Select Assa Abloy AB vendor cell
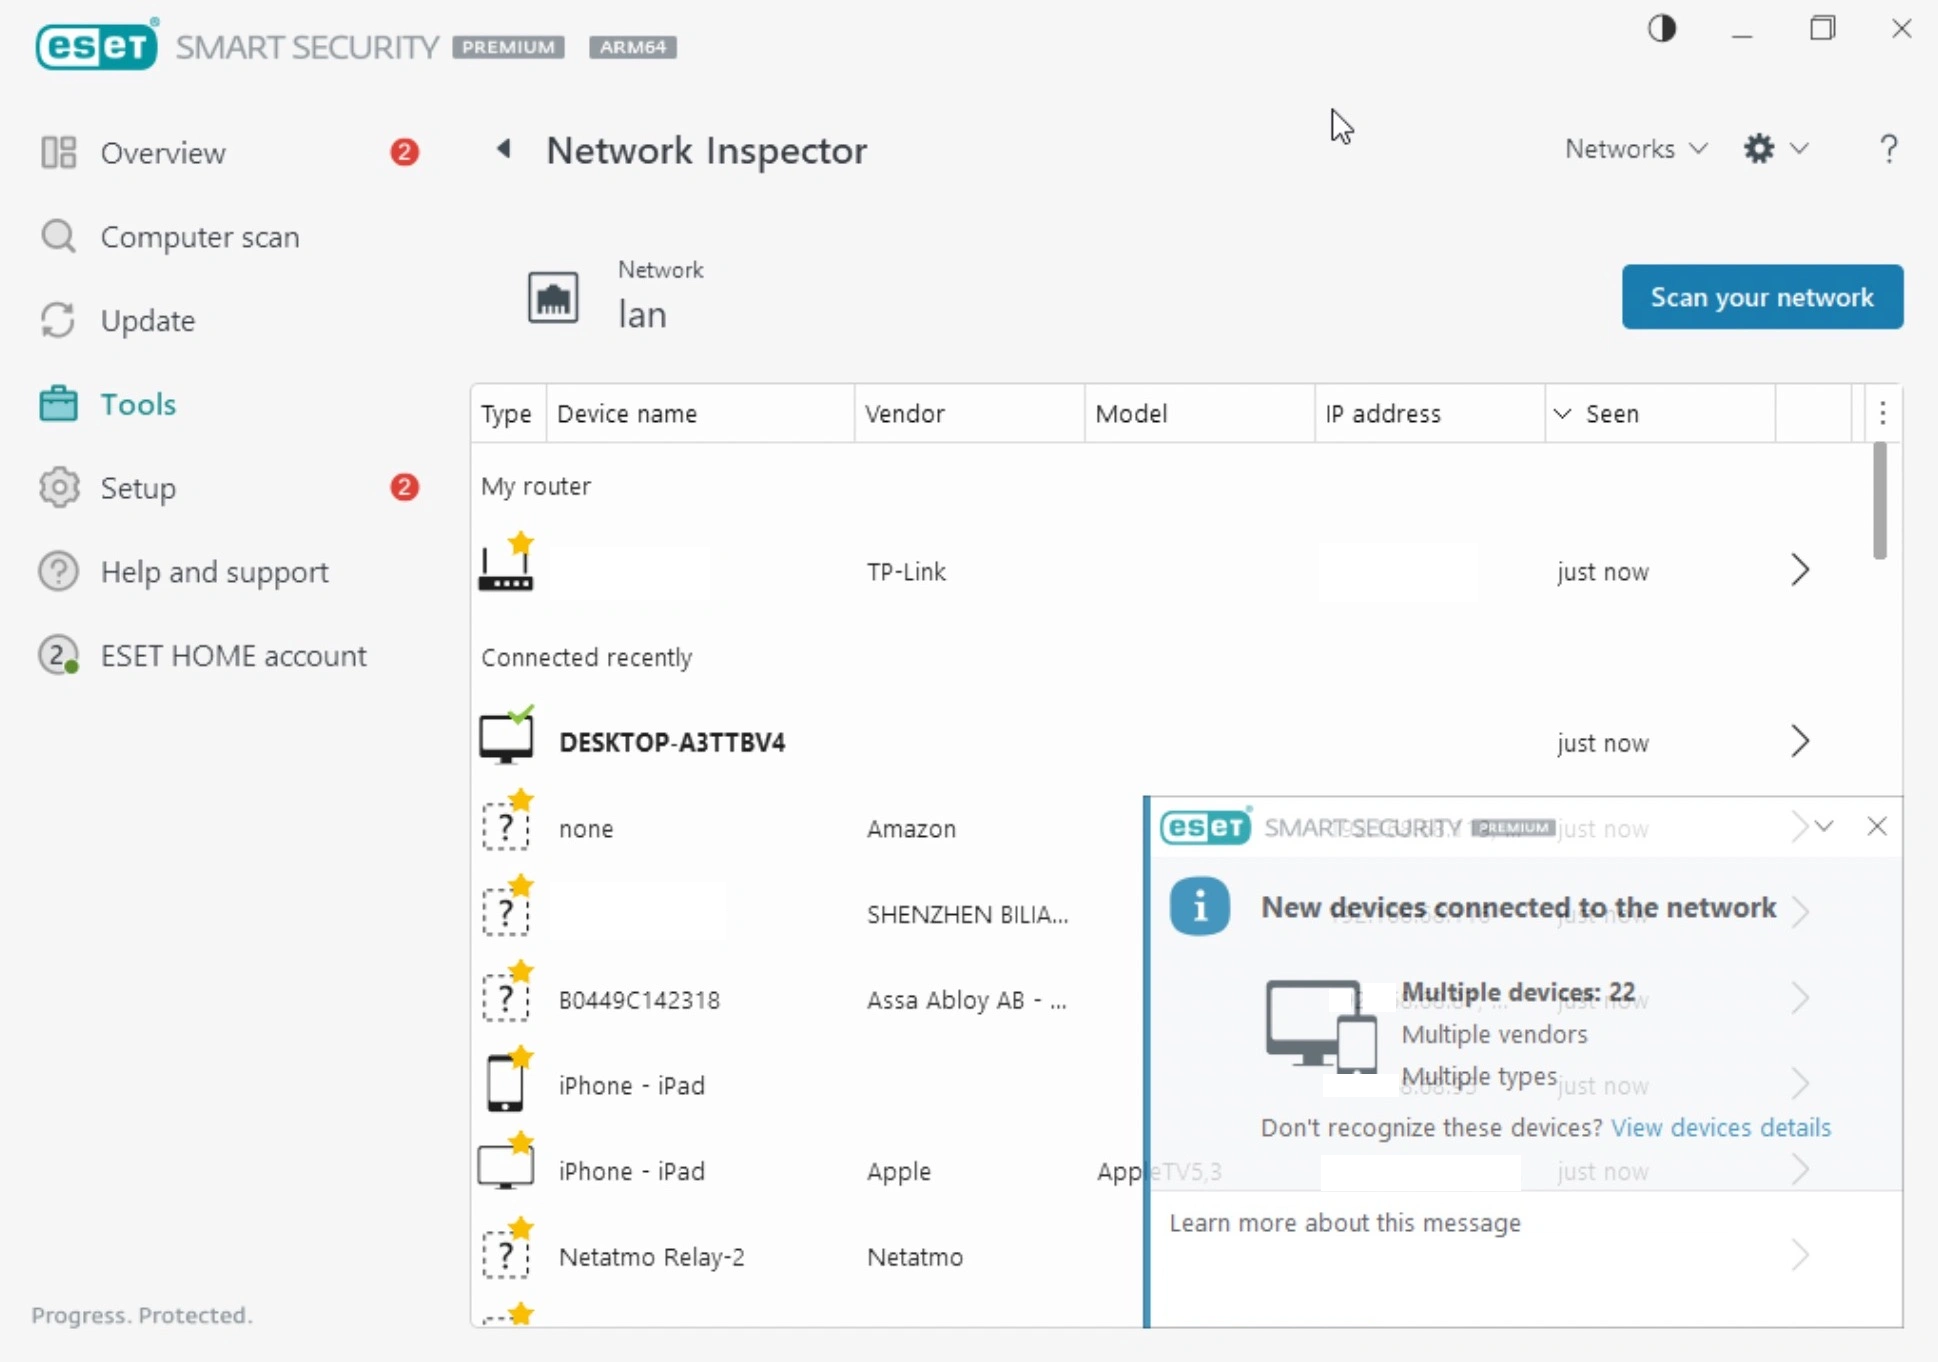Viewport: 1938px width, 1362px height. [967, 1000]
